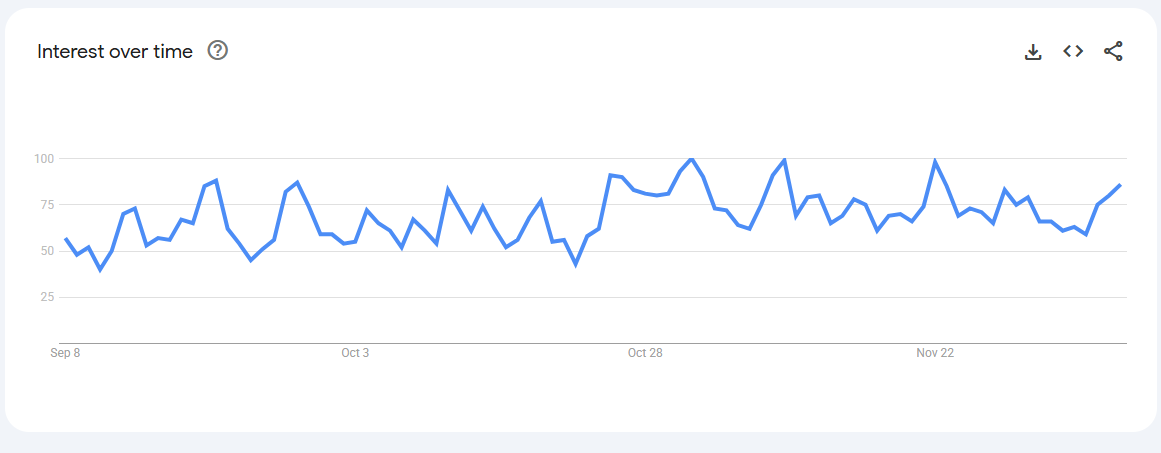
Task: Click the "Interest over time" heading
Action: click(x=115, y=52)
